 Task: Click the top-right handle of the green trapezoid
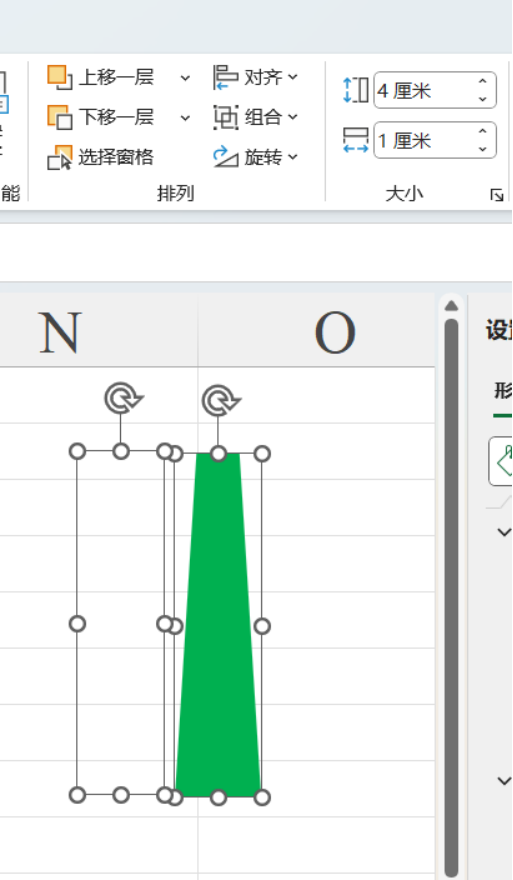pyautogui.click(x=262, y=453)
